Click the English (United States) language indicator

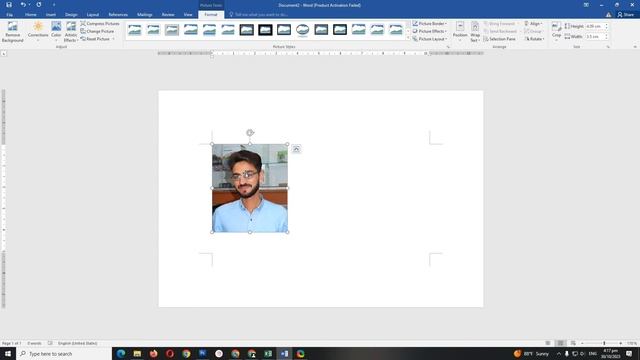pos(77,343)
